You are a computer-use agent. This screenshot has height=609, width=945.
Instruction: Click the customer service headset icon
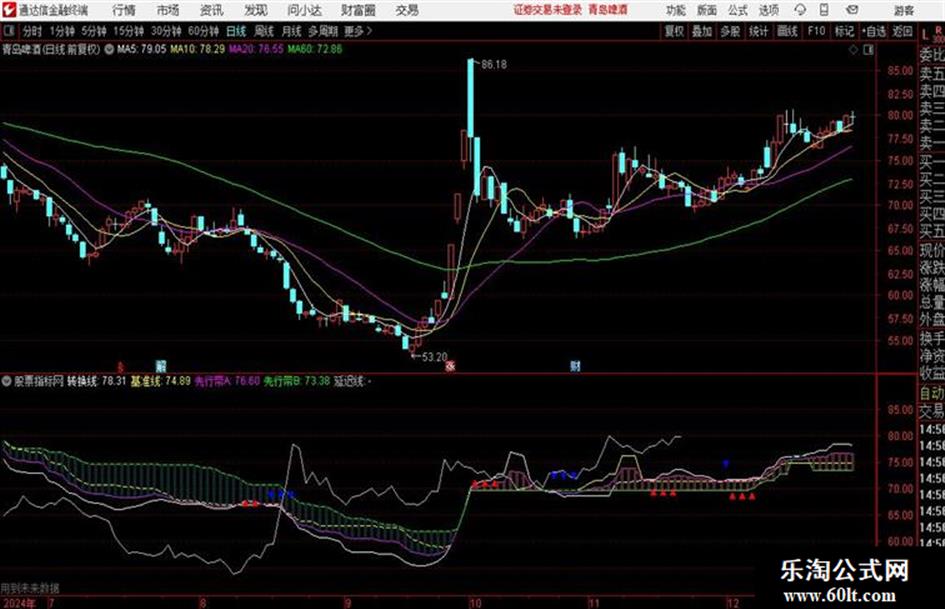tap(800, 10)
